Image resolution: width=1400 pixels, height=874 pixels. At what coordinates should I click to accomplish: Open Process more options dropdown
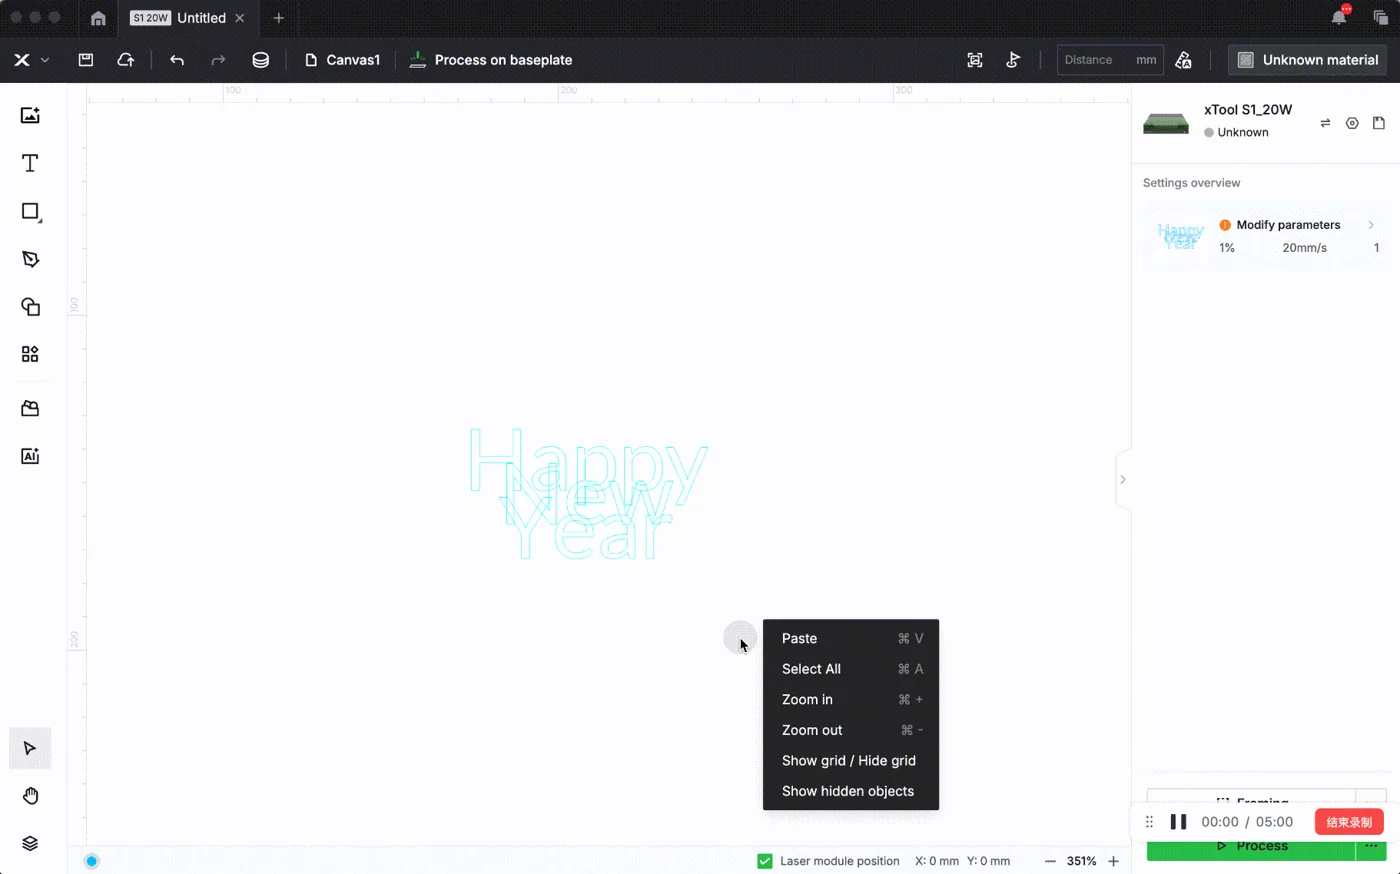tap(1371, 846)
